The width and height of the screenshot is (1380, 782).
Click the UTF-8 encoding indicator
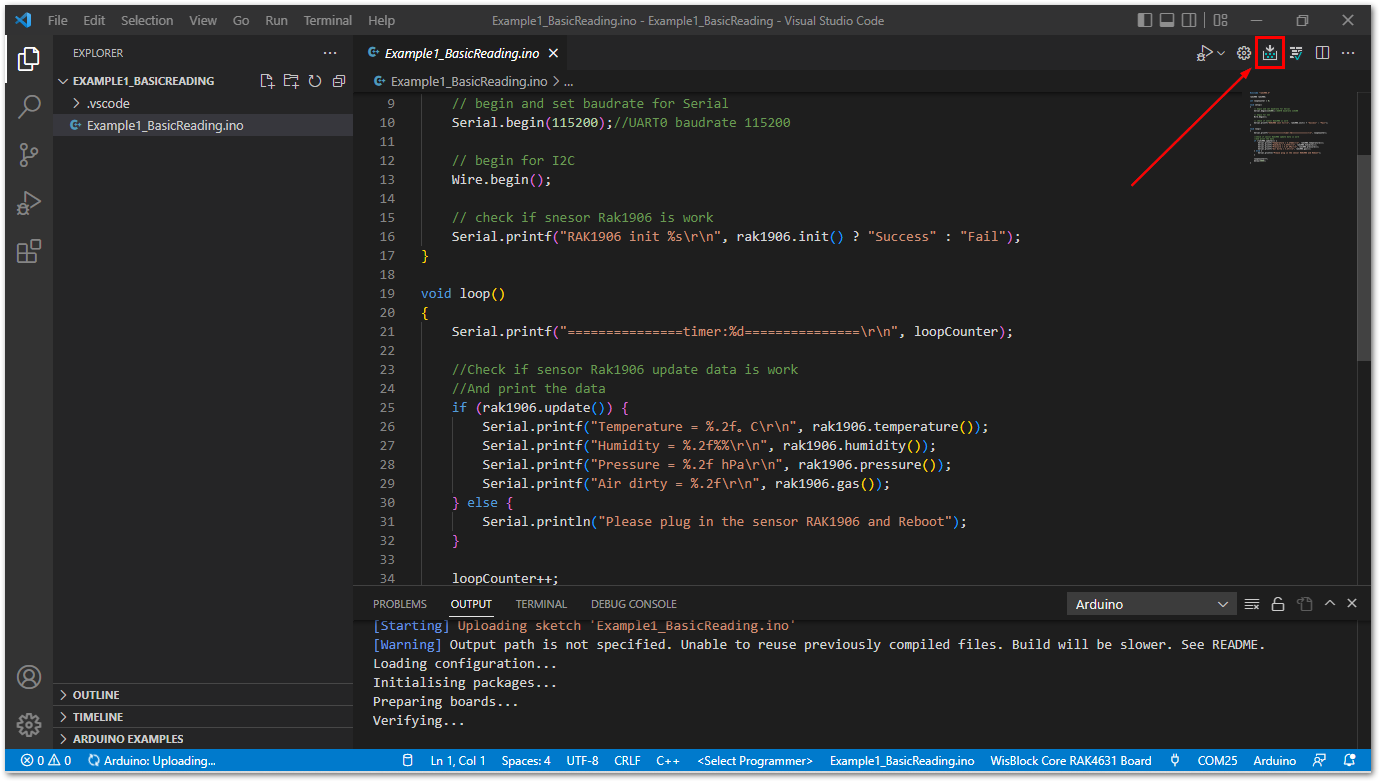(x=582, y=761)
